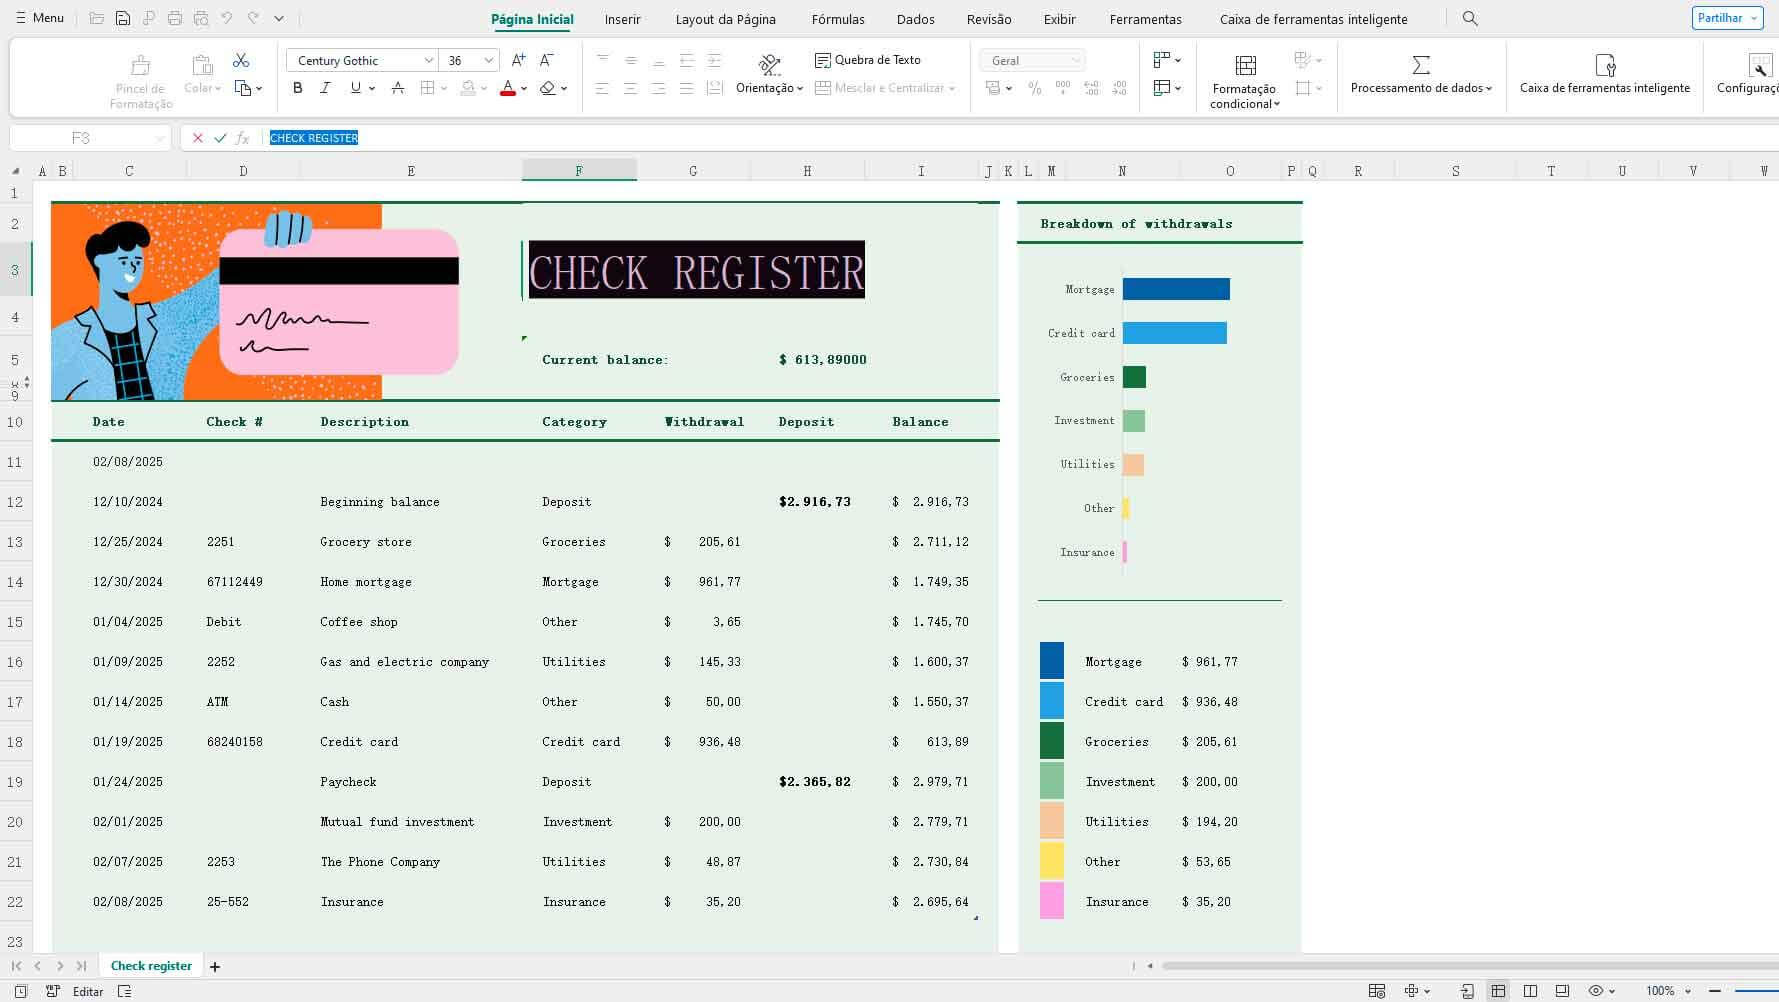The image size is (1779, 1002).
Task: Confirm formula entry with green checkmark
Action: coord(220,138)
